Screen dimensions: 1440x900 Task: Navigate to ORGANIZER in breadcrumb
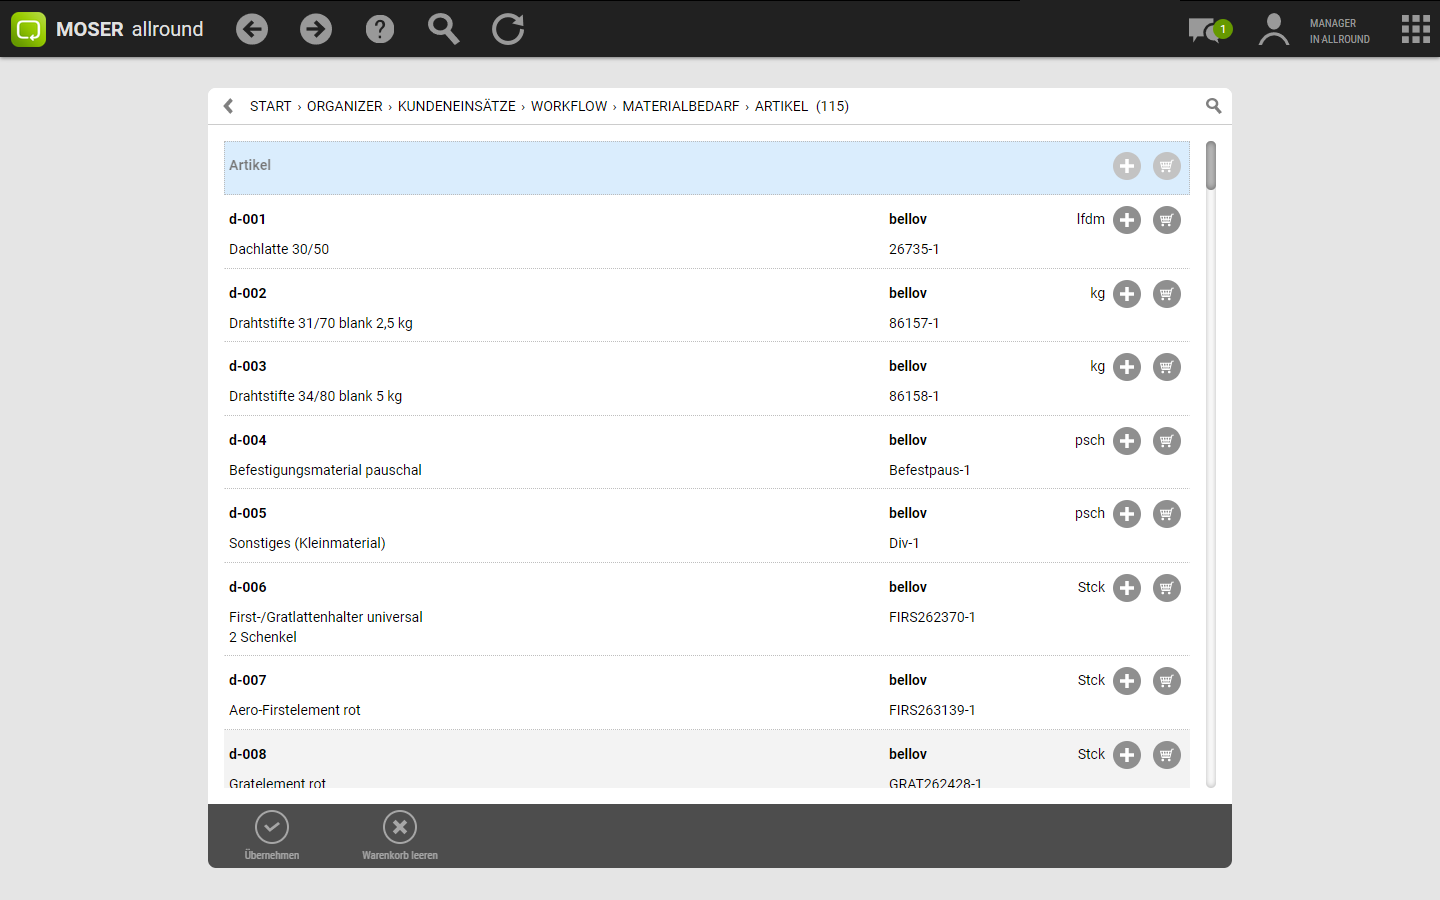click(344, 106)
